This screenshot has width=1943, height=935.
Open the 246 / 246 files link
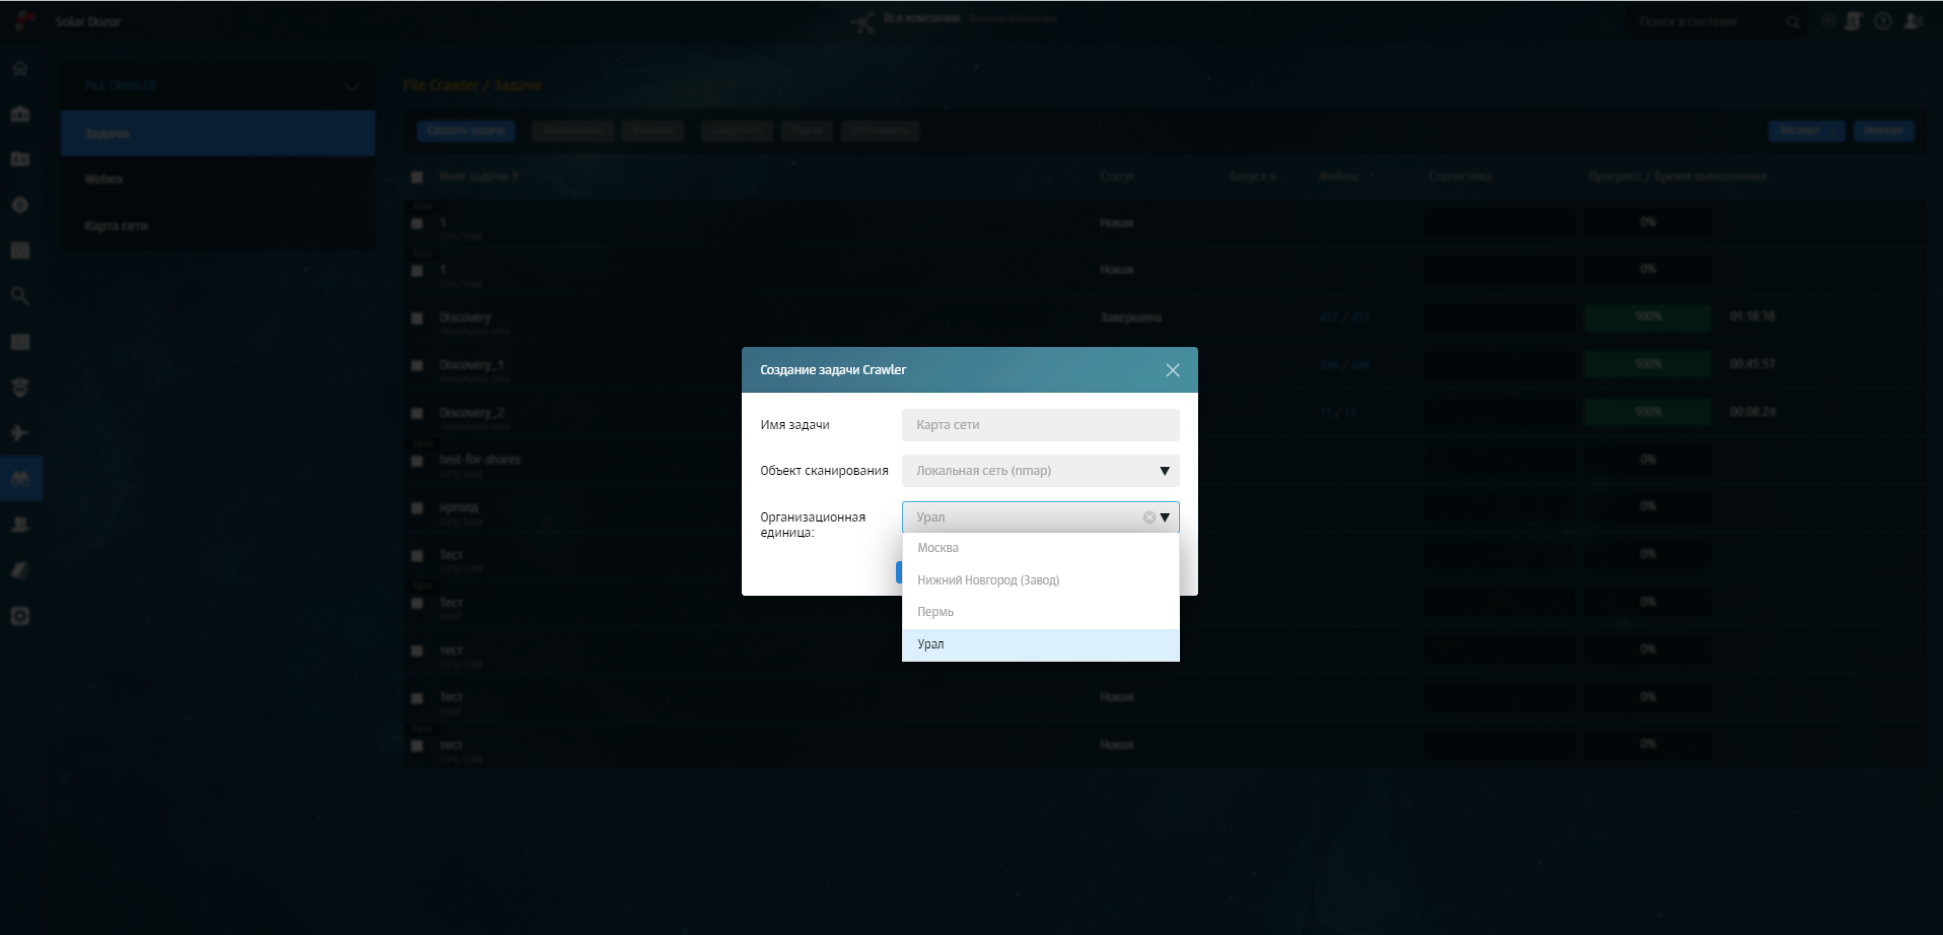[1344, 365]
